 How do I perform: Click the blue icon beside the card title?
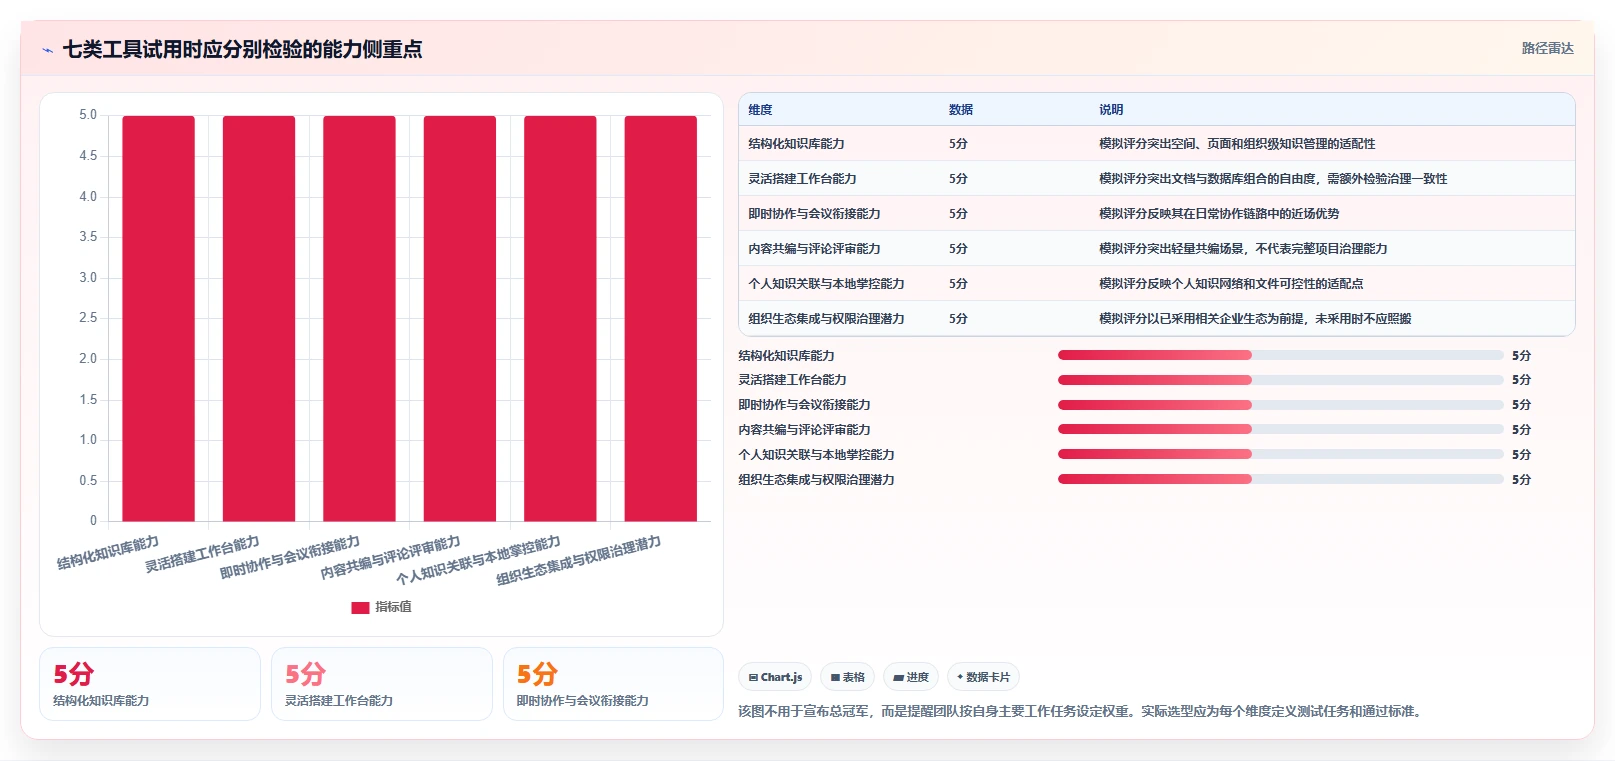pos(47,50)
